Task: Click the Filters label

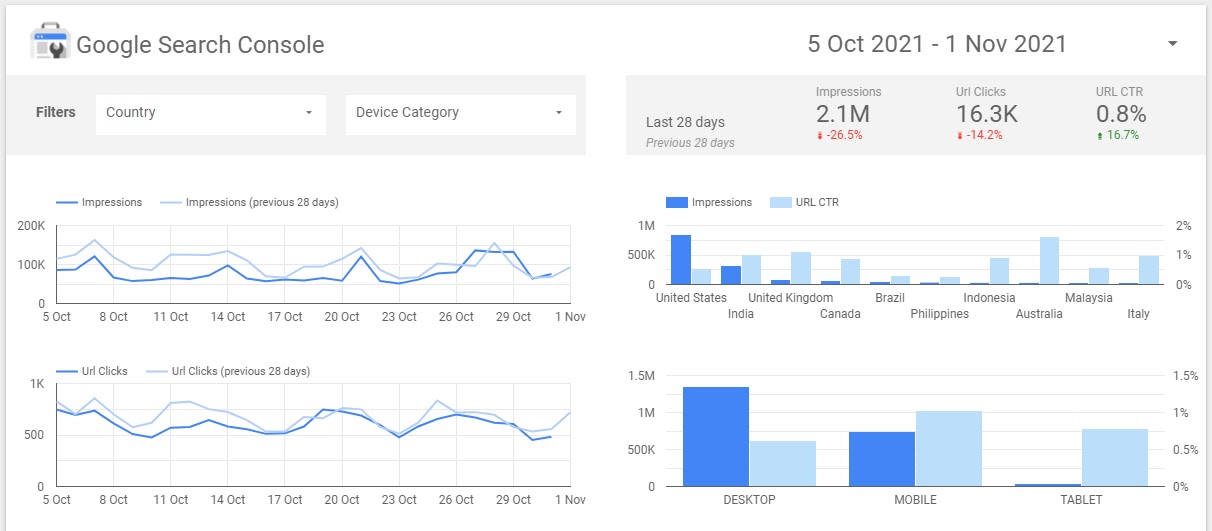Action: [x=55, y=112]
